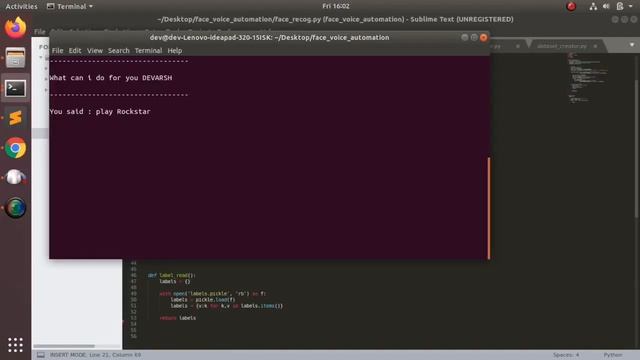Screen dimensions: 640x360
Task: Click the globe icon in the dock
Action: coord(16,208)
